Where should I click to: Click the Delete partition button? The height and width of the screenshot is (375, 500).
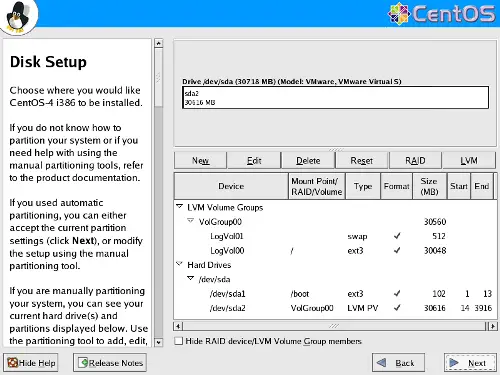(308, 161)
